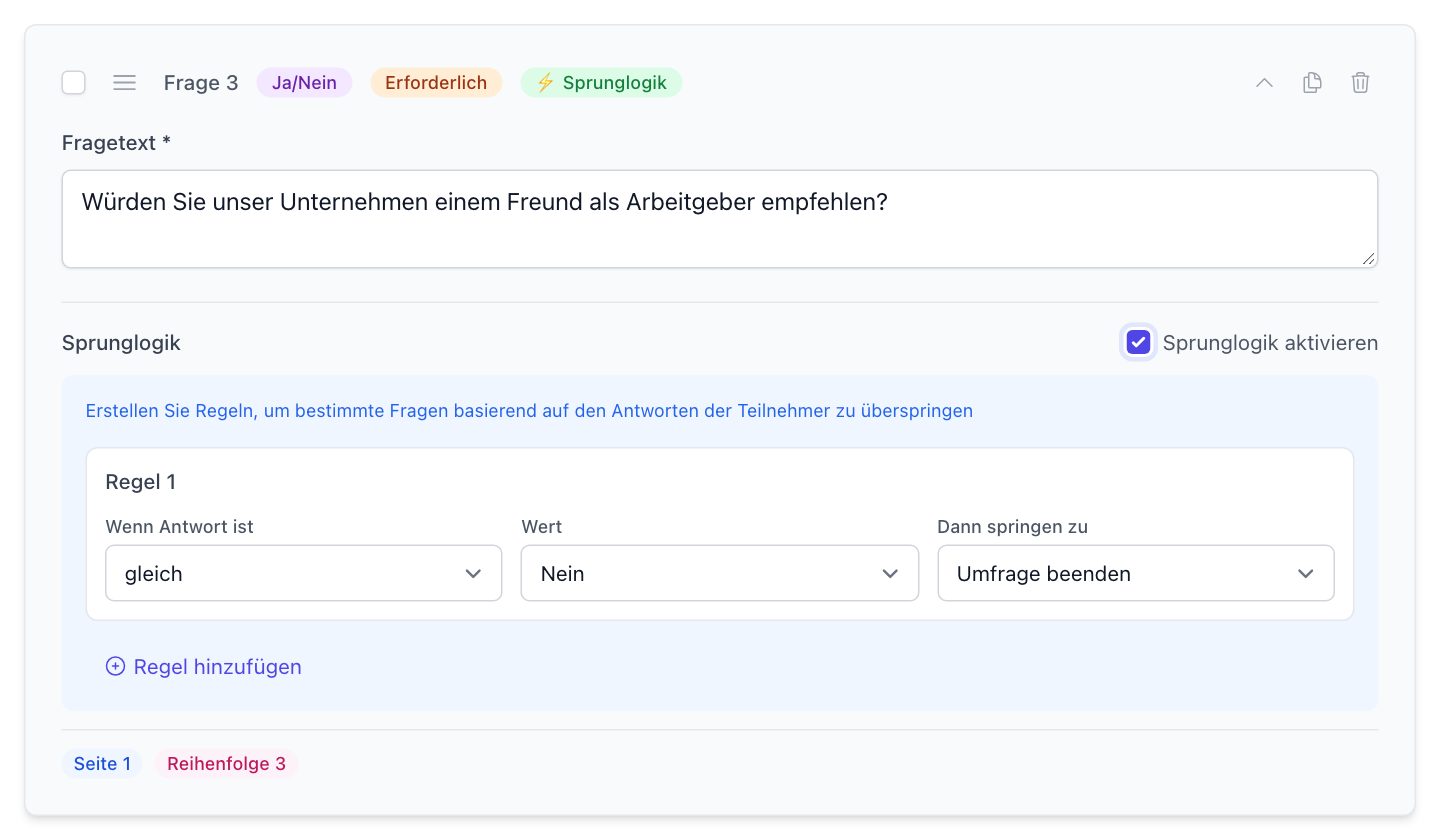This screenshot has width=1440, height=840.
Task: Collapse the Frage 3 card with chevron
Action: [x=1264, y=83]
